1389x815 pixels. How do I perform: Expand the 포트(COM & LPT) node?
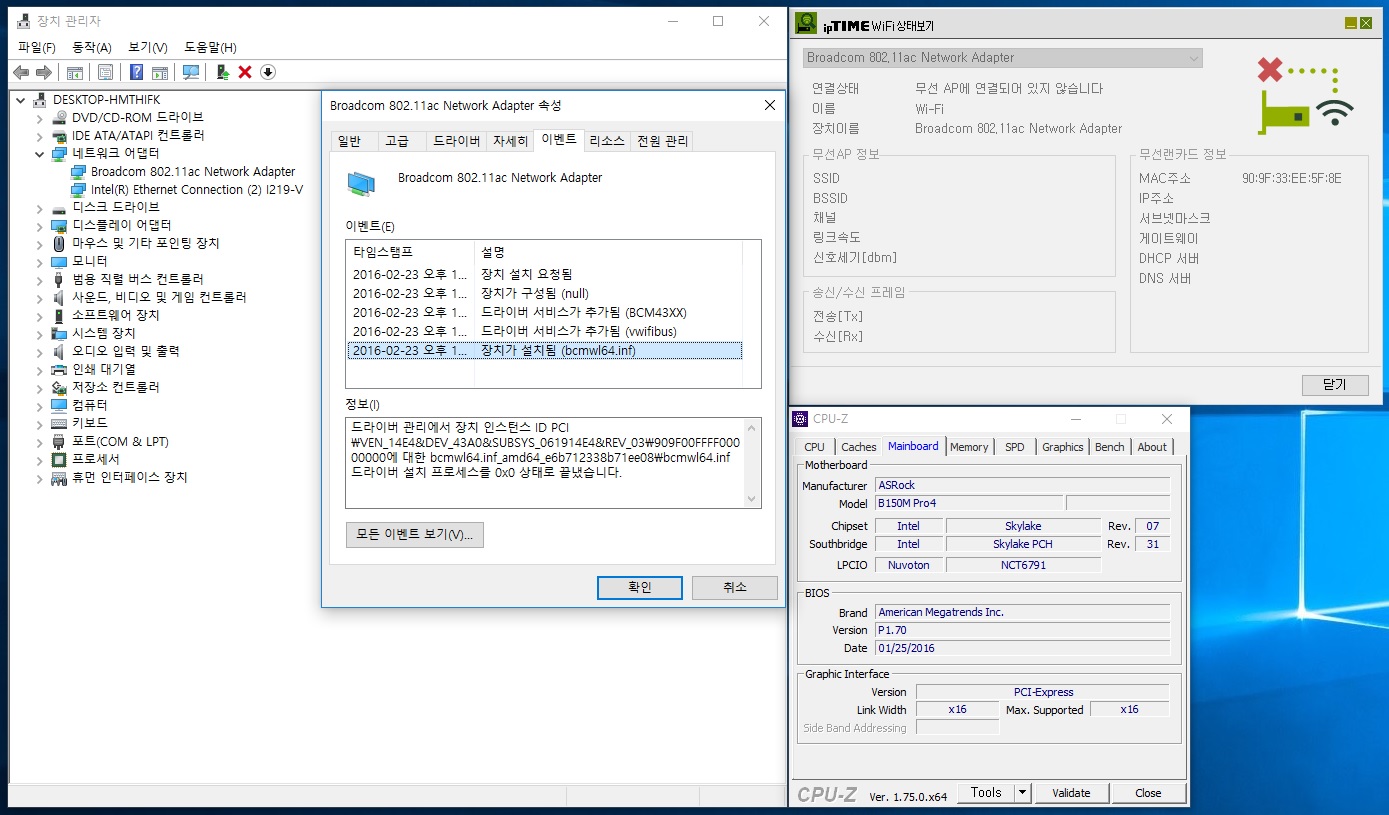pos(40,442)
